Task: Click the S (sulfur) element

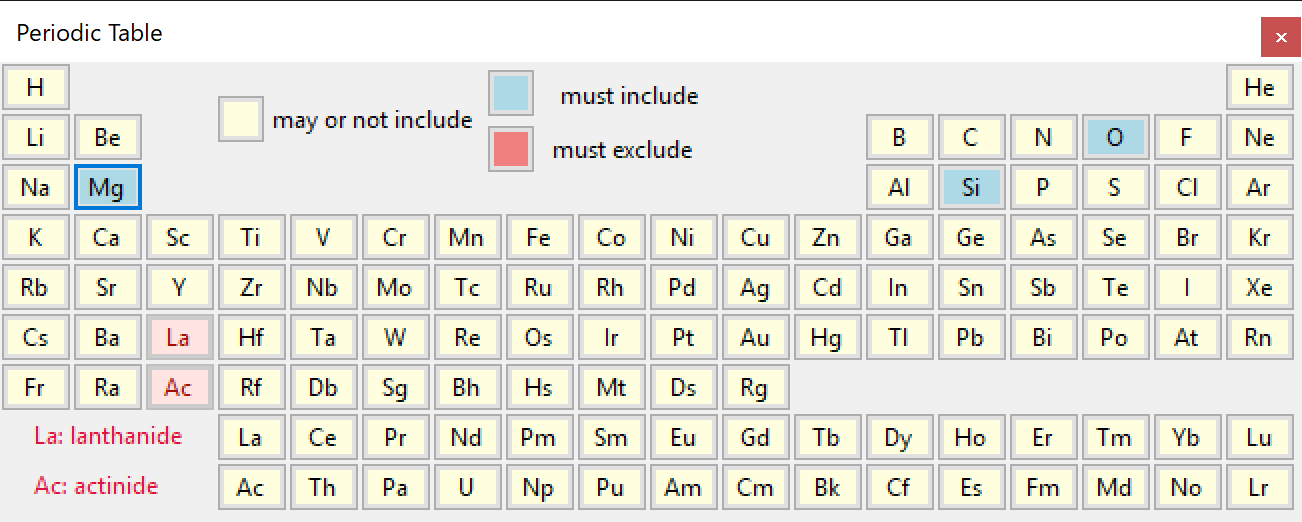Action: [1115, 187]
